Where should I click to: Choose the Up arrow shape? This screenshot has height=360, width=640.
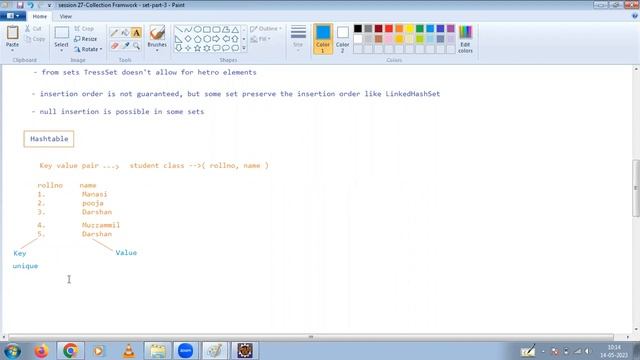235,39
